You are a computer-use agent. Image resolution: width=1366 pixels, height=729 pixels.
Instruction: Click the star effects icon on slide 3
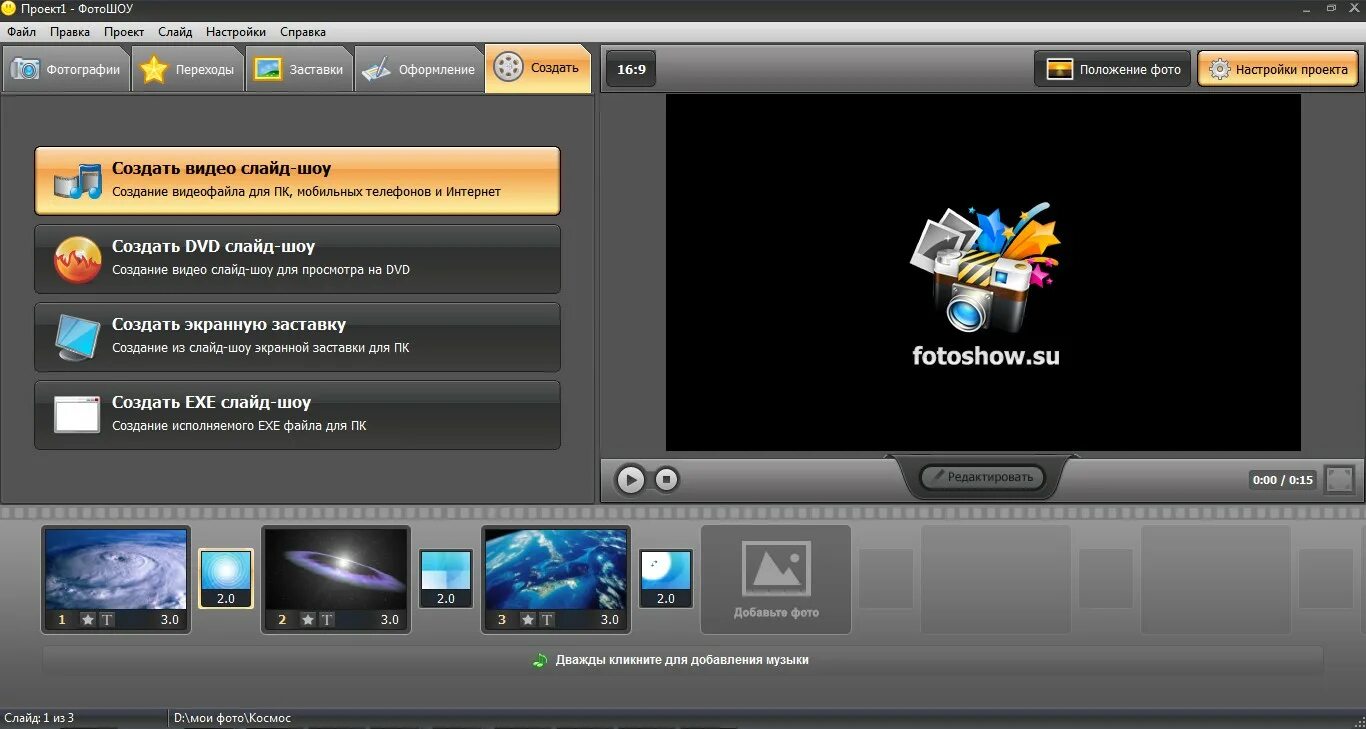(x=528, y=620)
